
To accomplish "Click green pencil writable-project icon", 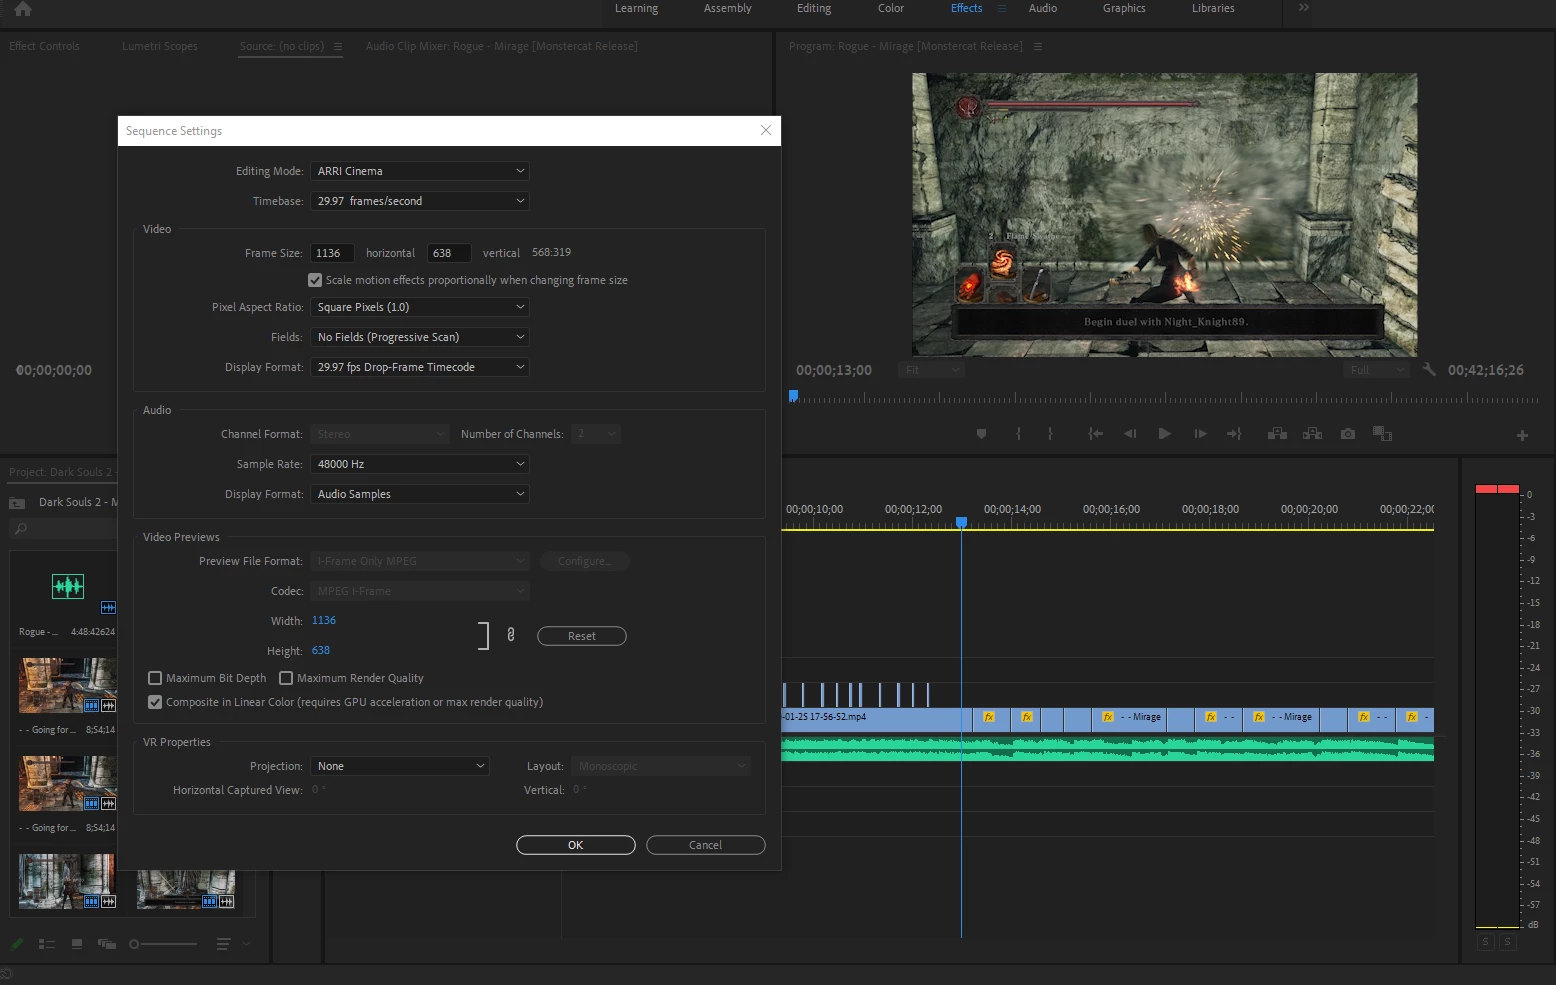I will [x=17, y=944].
